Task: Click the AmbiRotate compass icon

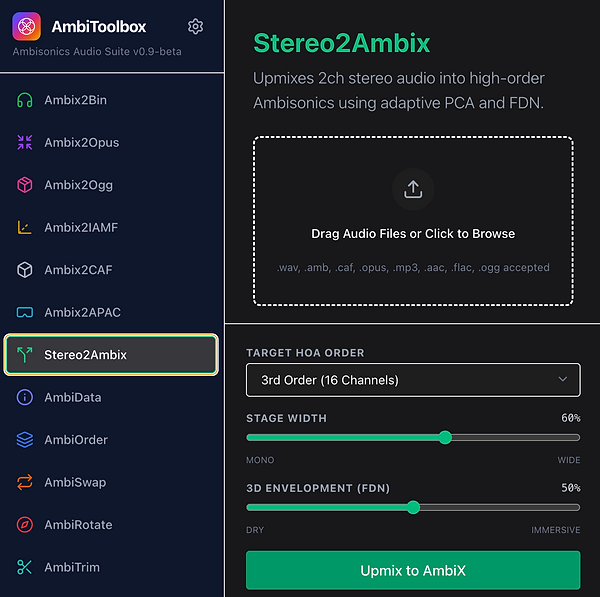Action: [25, 525]
